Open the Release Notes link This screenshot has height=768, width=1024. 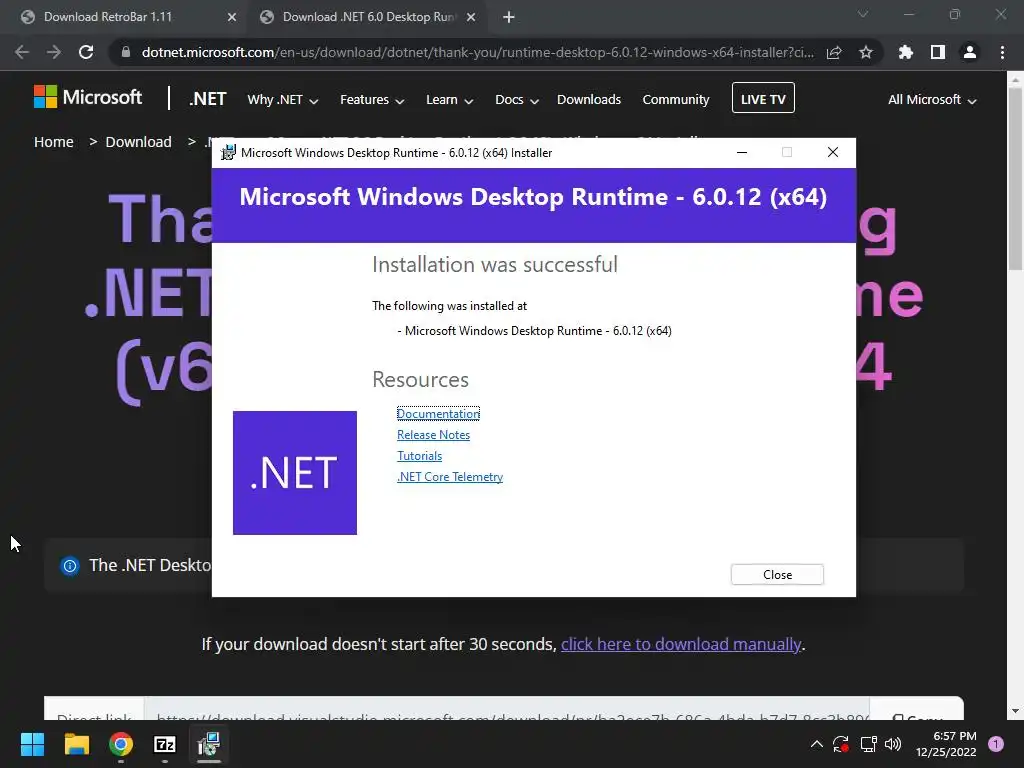click(x=433, y=435)
